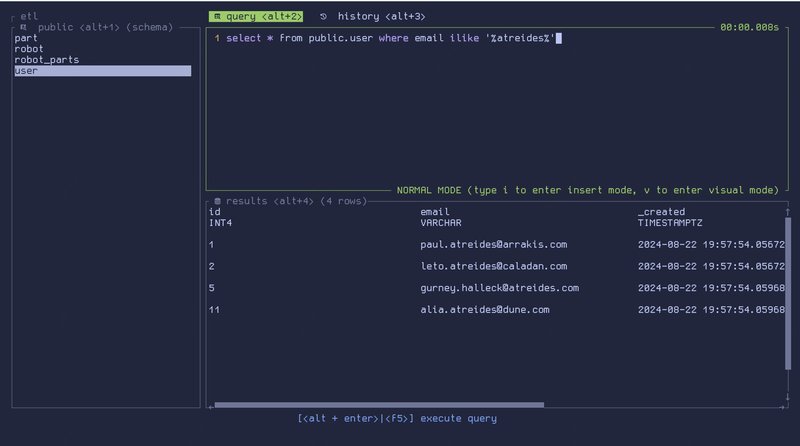Click the email column header

coord(436,212)
